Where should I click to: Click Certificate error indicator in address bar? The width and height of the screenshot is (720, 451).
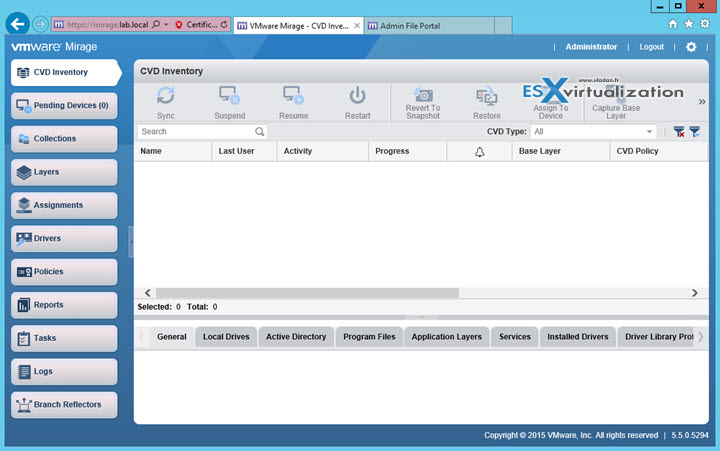click(x=197, y=25)
